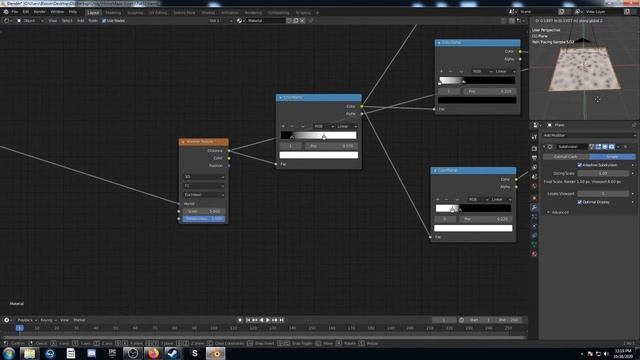Screen dimensions: 640x360
Task: Open the Blender logo menu
Action: [x=6, y=12]
